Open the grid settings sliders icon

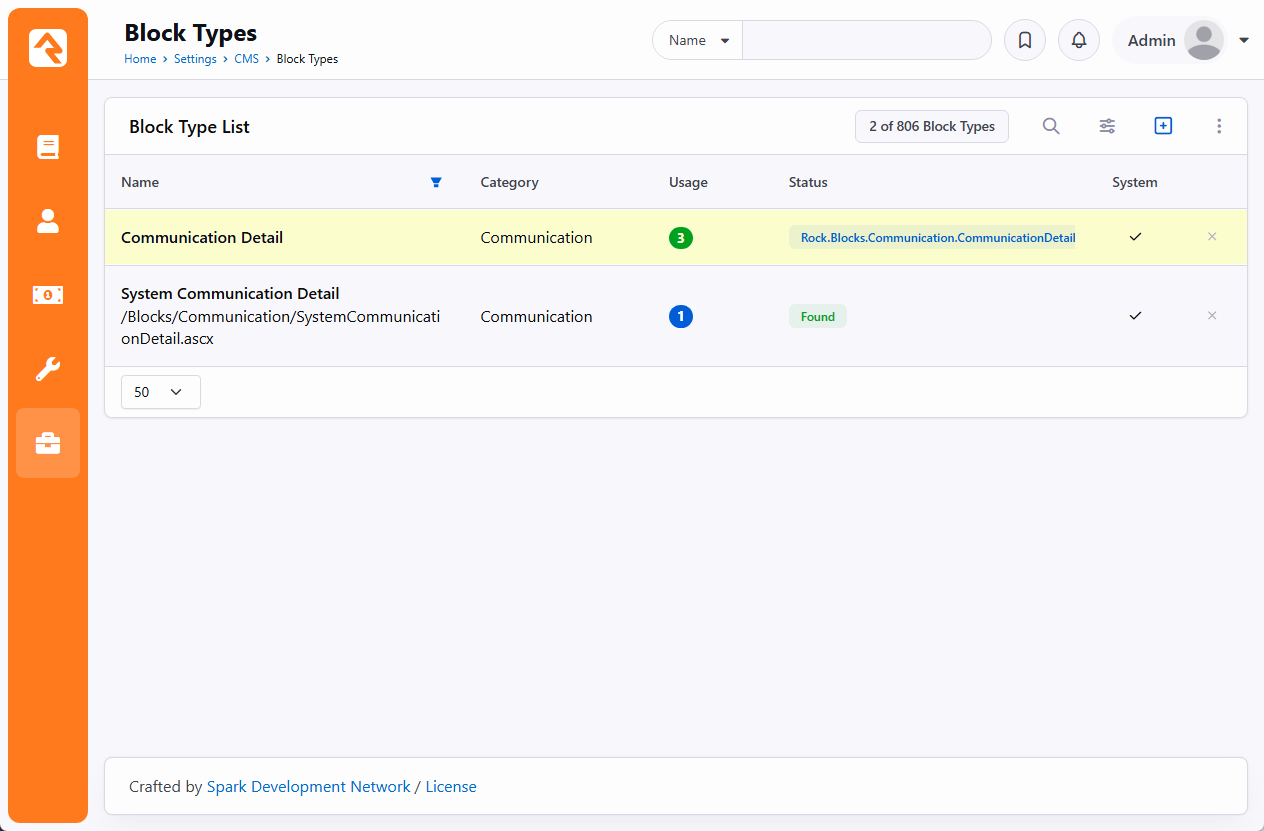point(1107,126)
